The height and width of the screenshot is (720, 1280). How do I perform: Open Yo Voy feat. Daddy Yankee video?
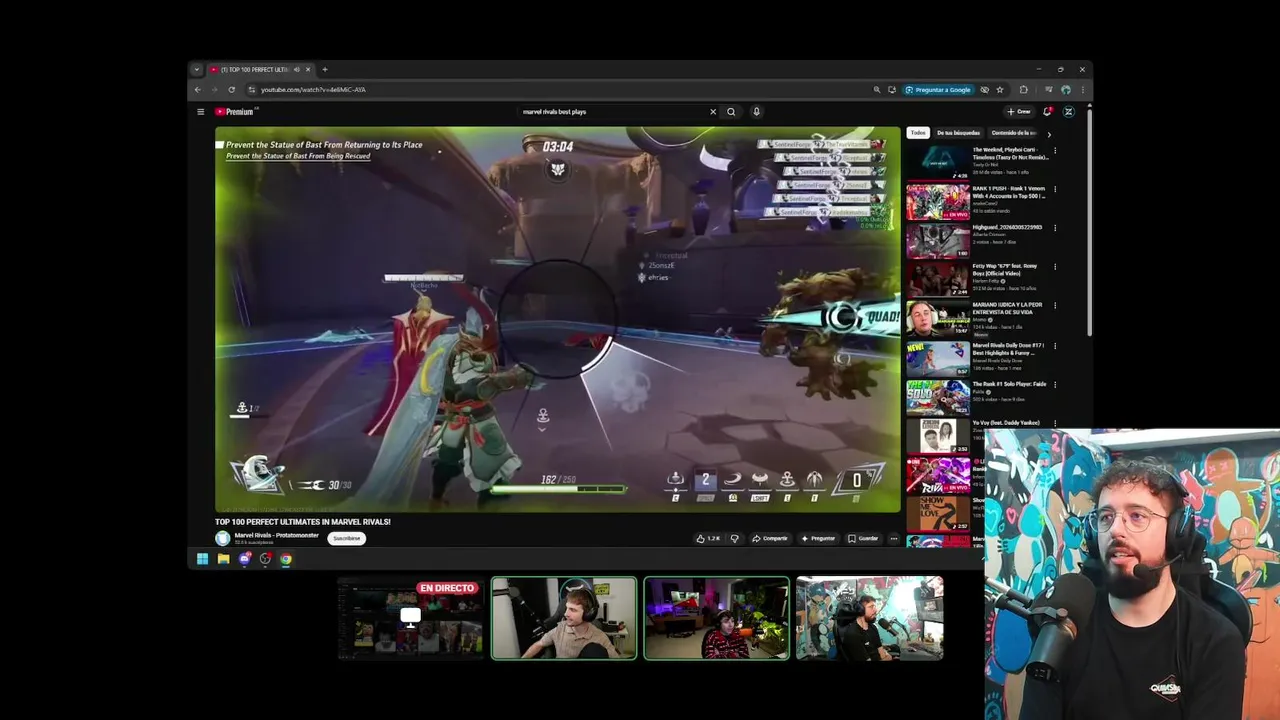[938, 436]
